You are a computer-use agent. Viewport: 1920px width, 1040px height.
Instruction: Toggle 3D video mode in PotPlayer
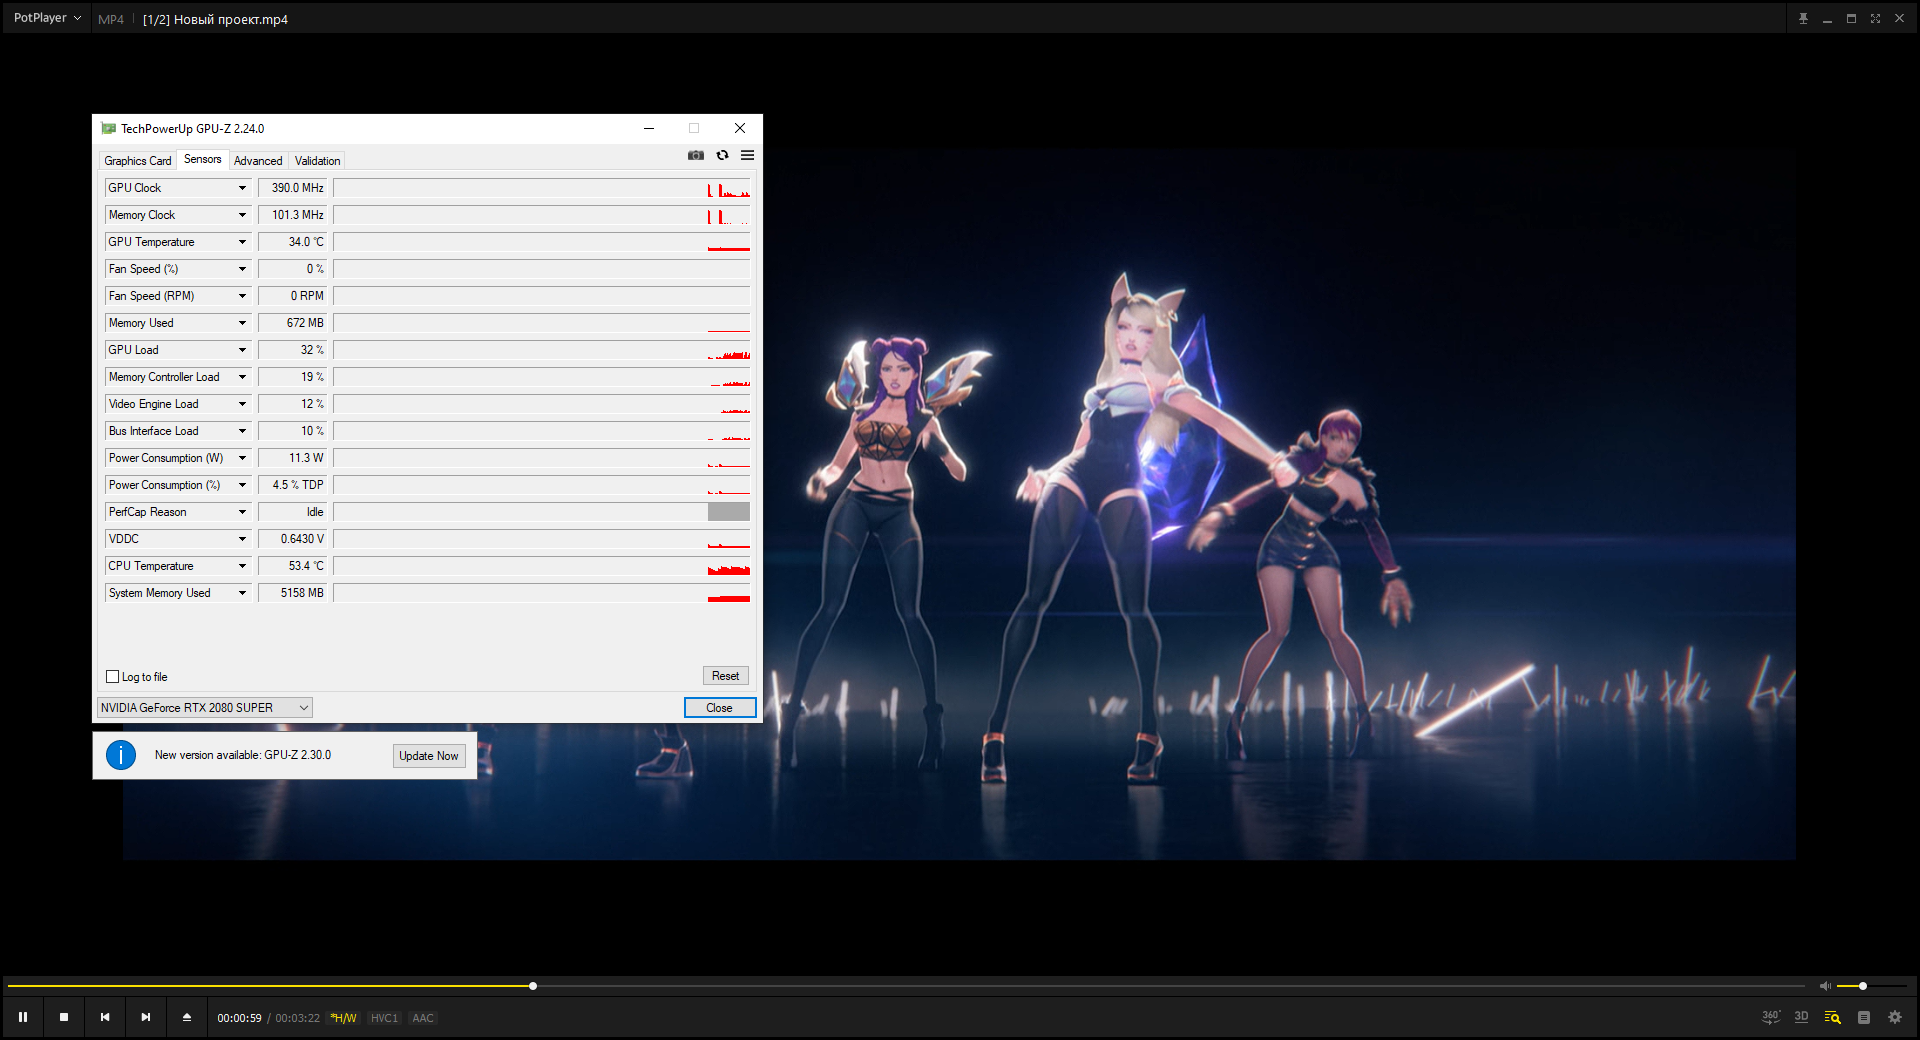[x=1802, y=1017]
